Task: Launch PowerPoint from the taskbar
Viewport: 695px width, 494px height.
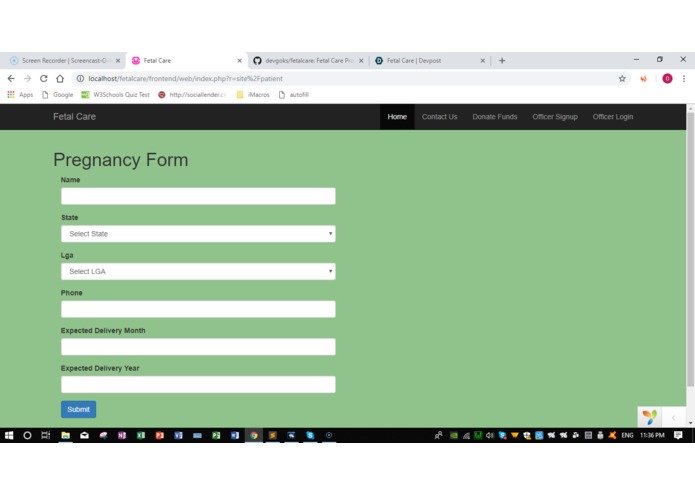Action: coord(160,436)
